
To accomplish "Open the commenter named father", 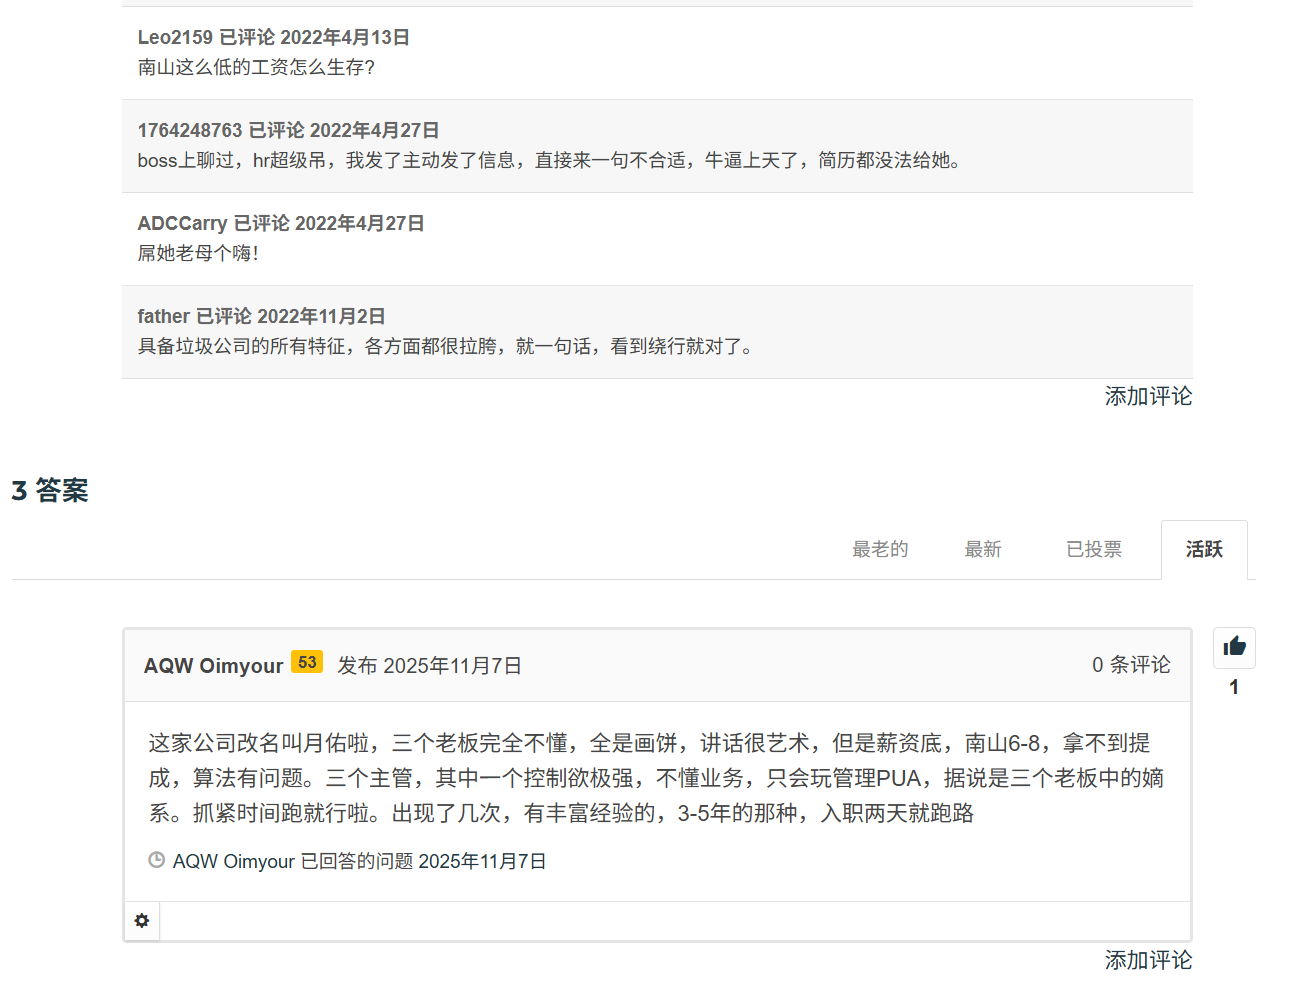I will pyautogui.click(x=163, y=316).
